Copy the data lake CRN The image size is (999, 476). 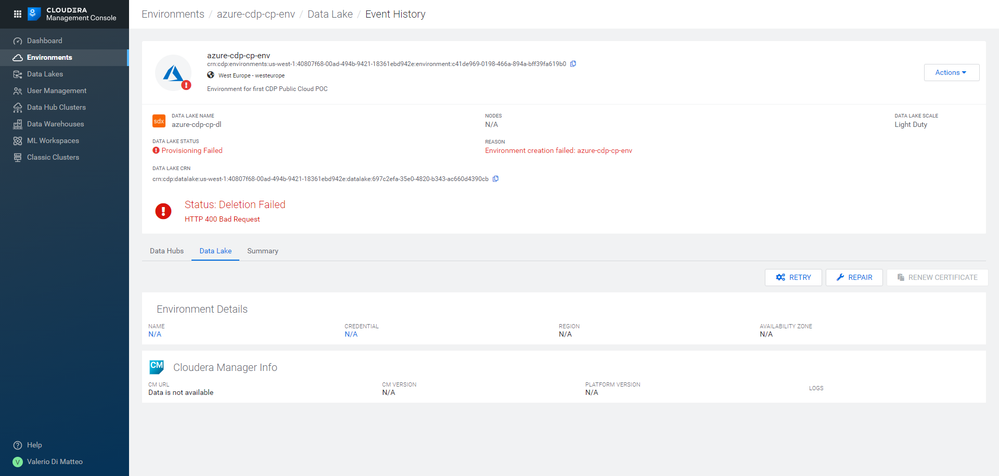click(x=496, y=178)
